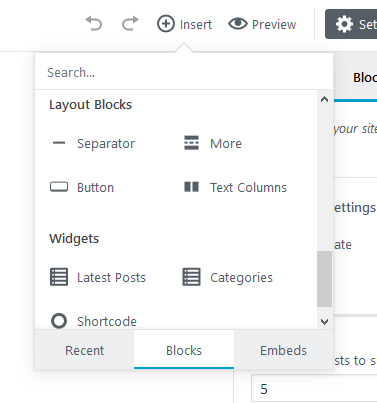377x403 pixels.
Task: Insert a Button block
Action: [82, 187]
